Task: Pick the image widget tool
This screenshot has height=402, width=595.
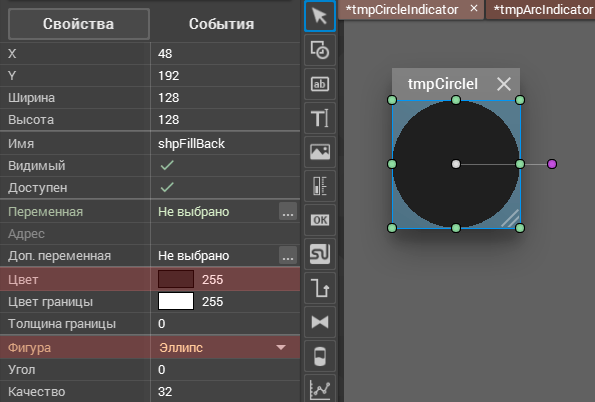Action: pos(320,152)
